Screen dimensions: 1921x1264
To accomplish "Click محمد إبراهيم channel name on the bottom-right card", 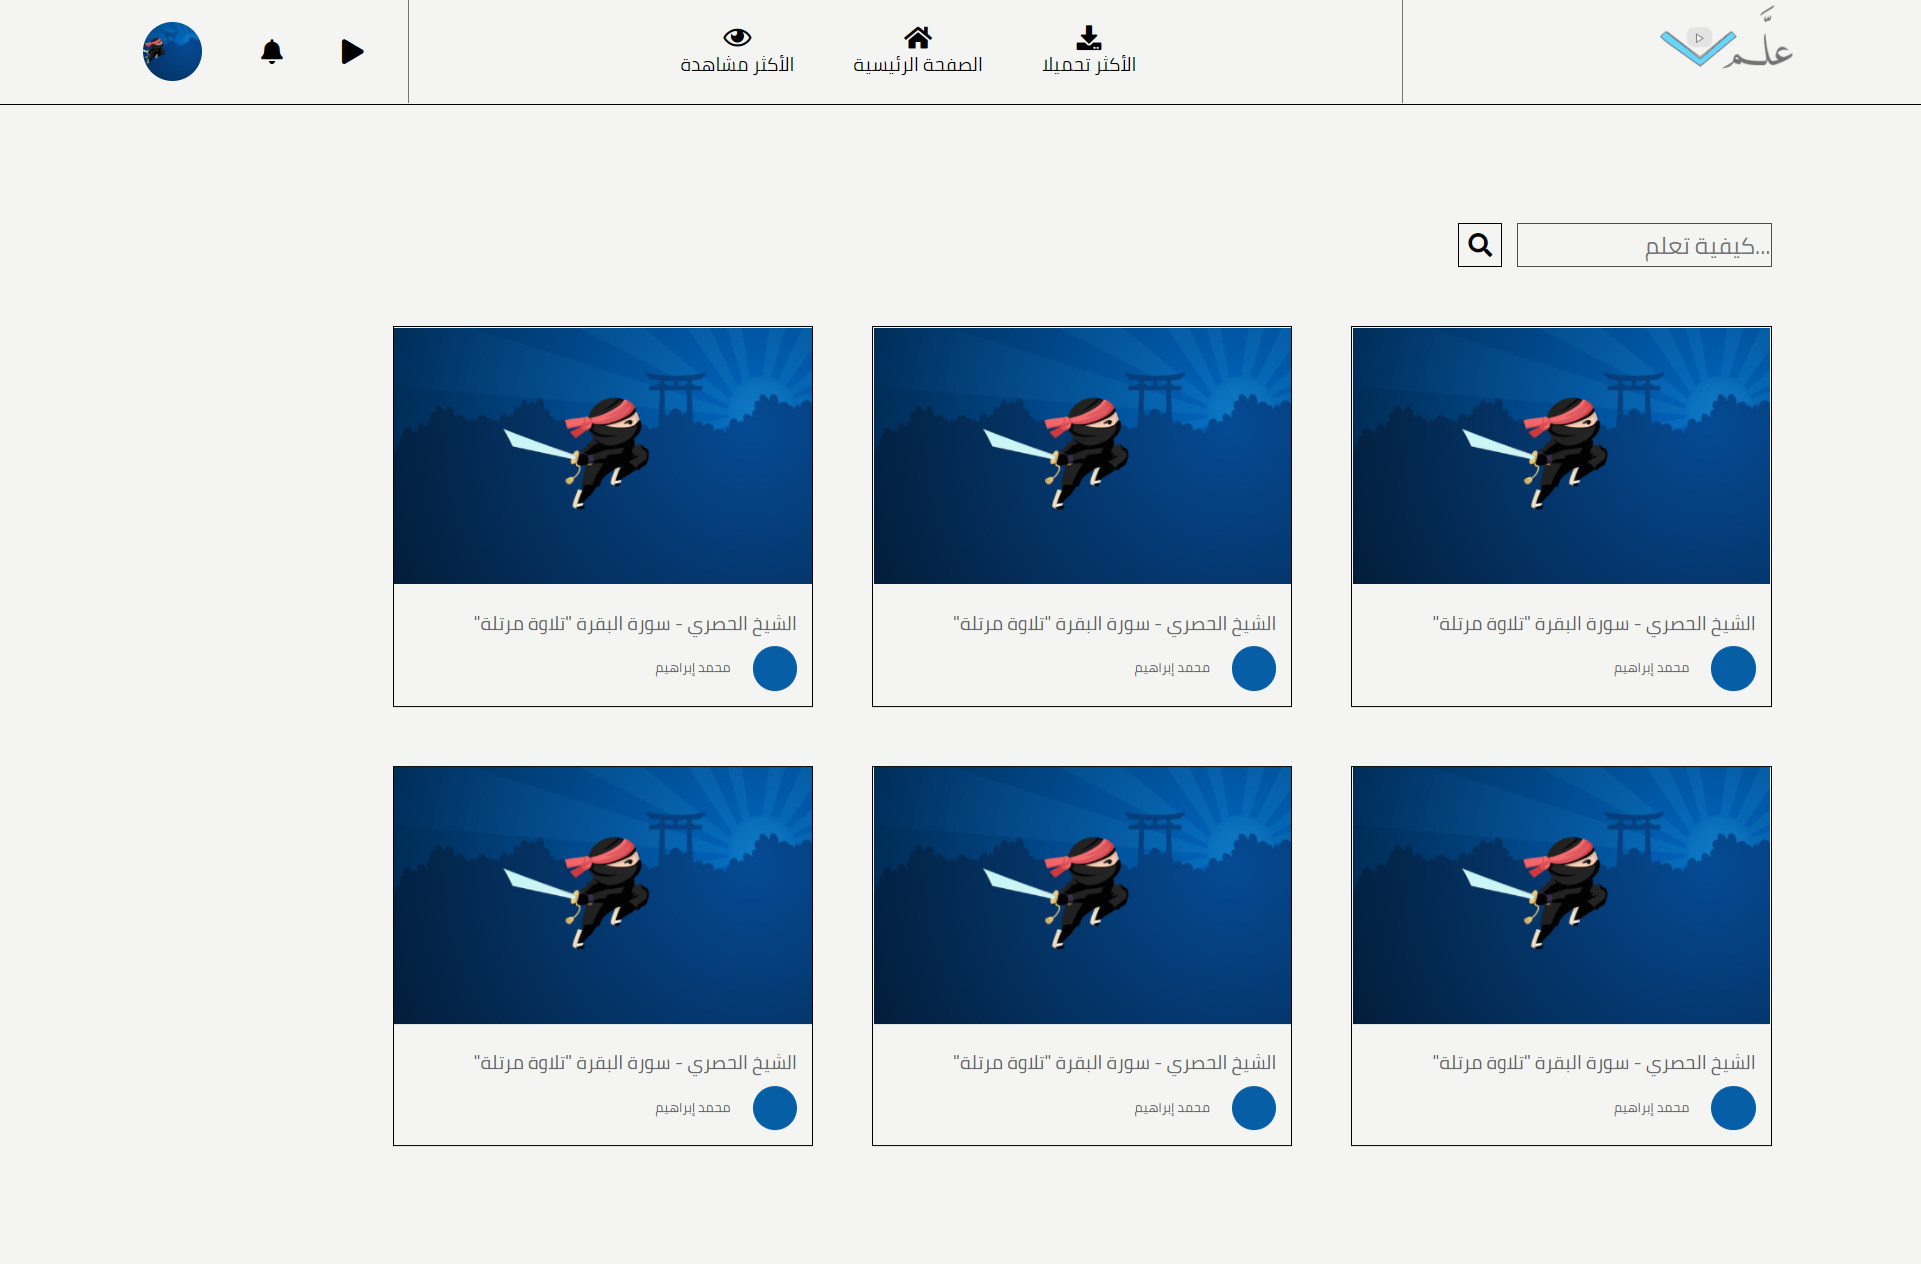I will tap(1650, 1108).
